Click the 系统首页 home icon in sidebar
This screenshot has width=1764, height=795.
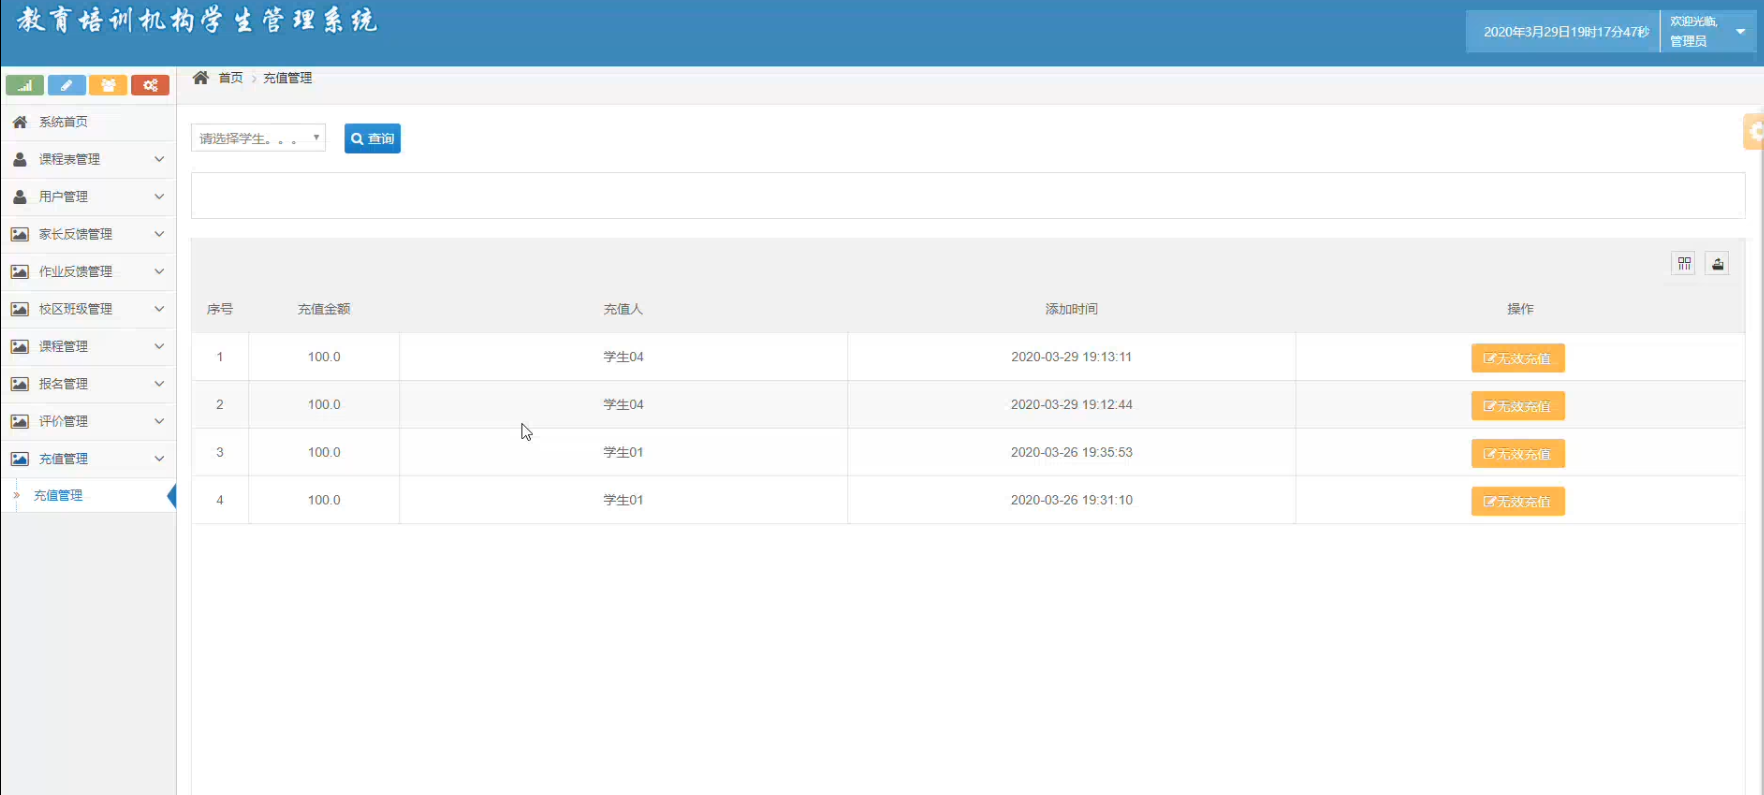click(x=19, y=122)
